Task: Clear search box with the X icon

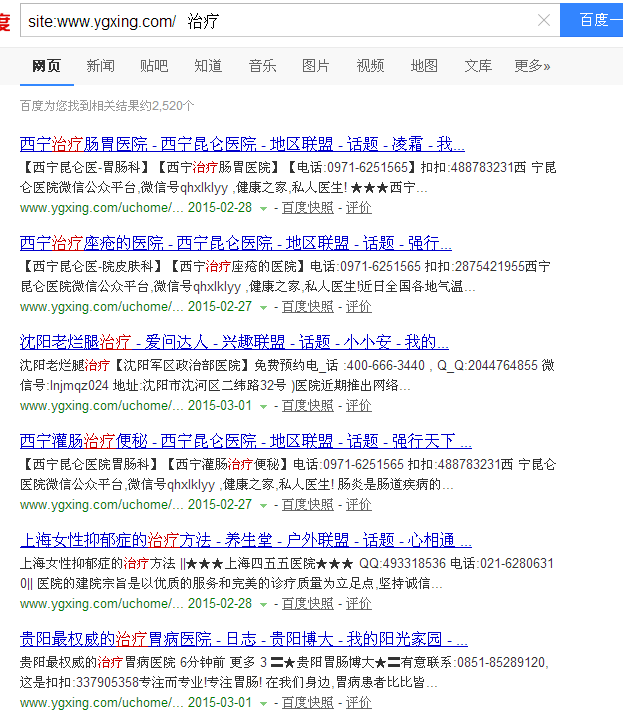Action: tap(543, 20)
